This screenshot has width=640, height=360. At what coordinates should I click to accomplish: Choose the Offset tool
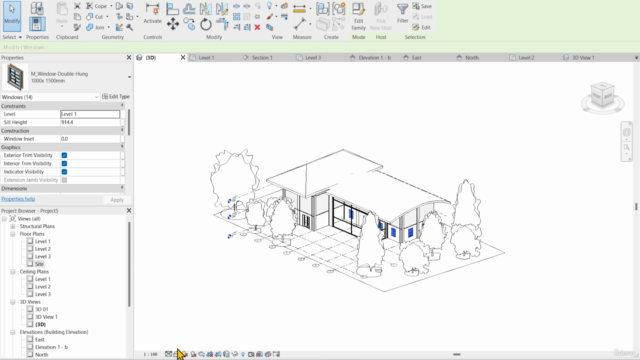[189, 8]
